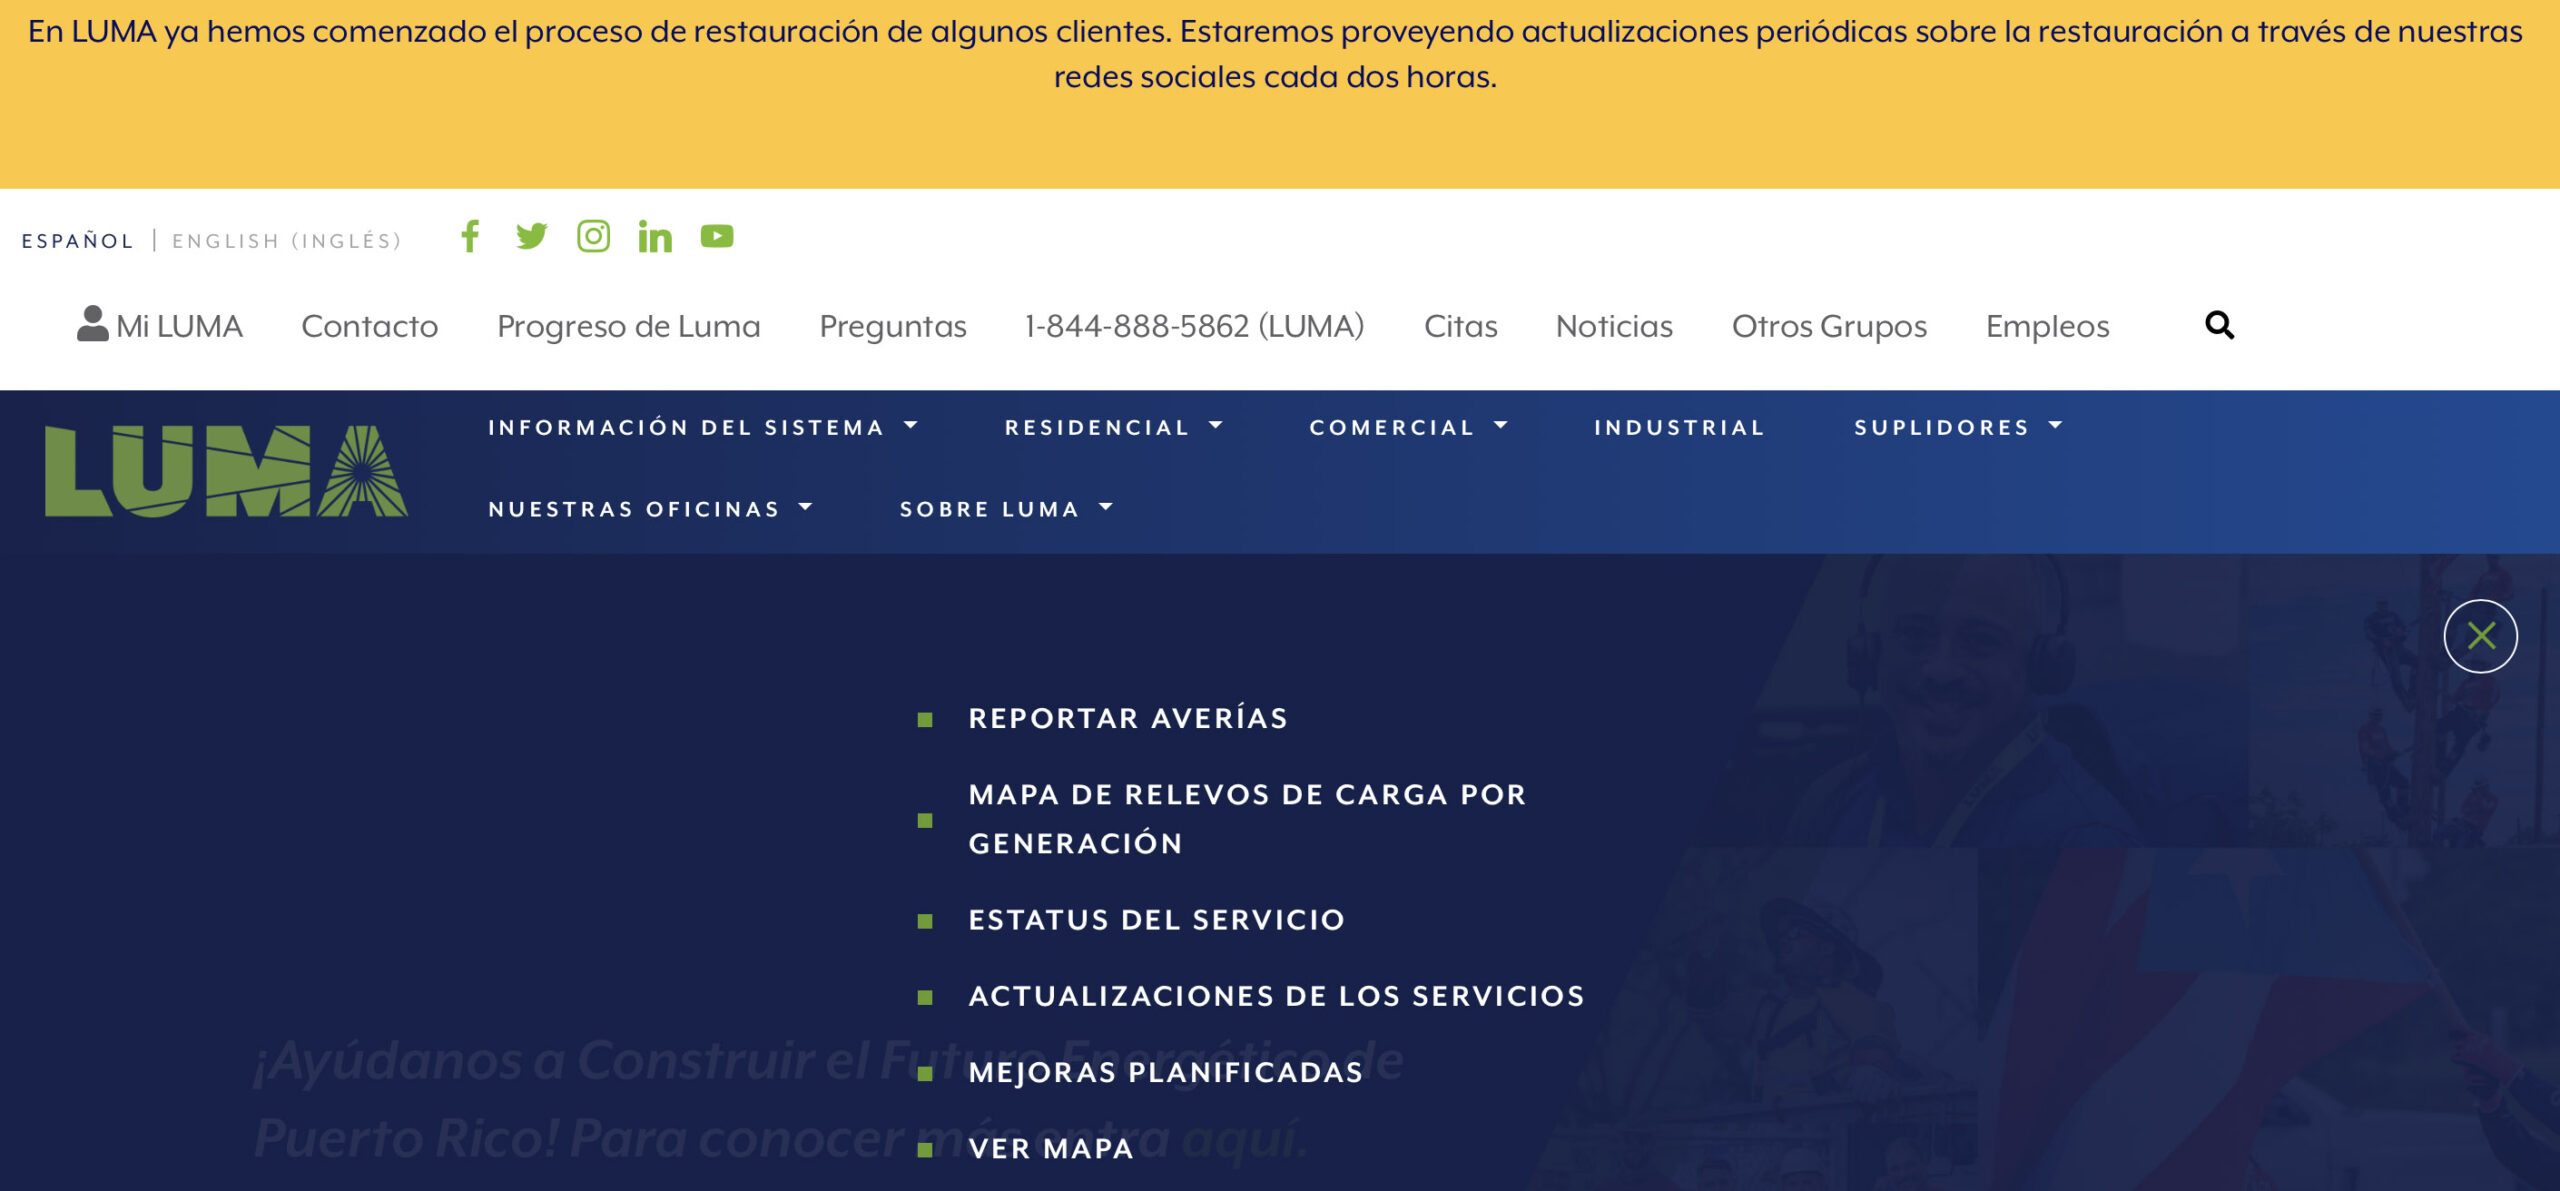Open LUMA's YouTube channel icon
This screenshot has width=2560, height=1191.
click(717, 236)
